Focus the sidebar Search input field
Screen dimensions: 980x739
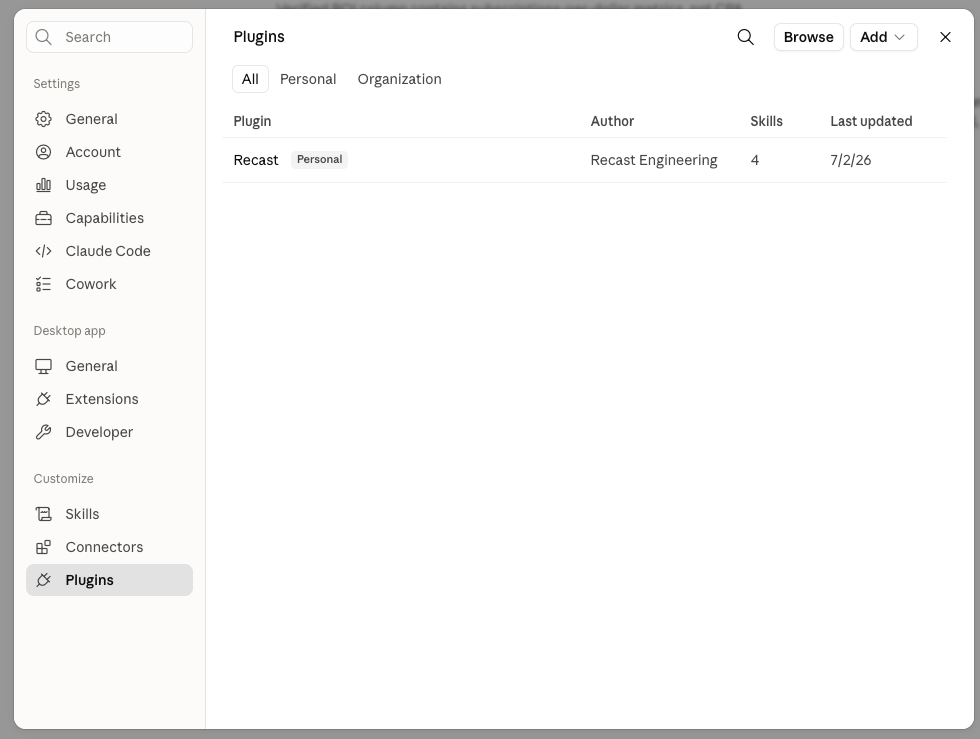tap(109, 37)
